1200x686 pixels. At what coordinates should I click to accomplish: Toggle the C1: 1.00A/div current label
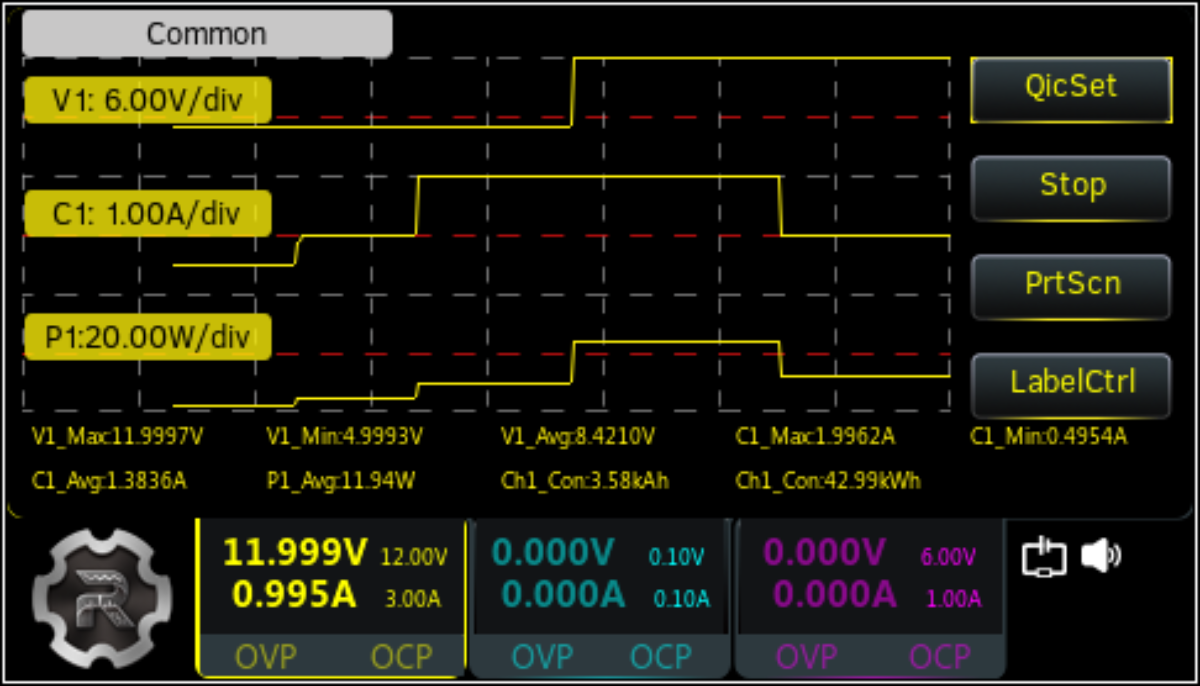tap(148, 213)
